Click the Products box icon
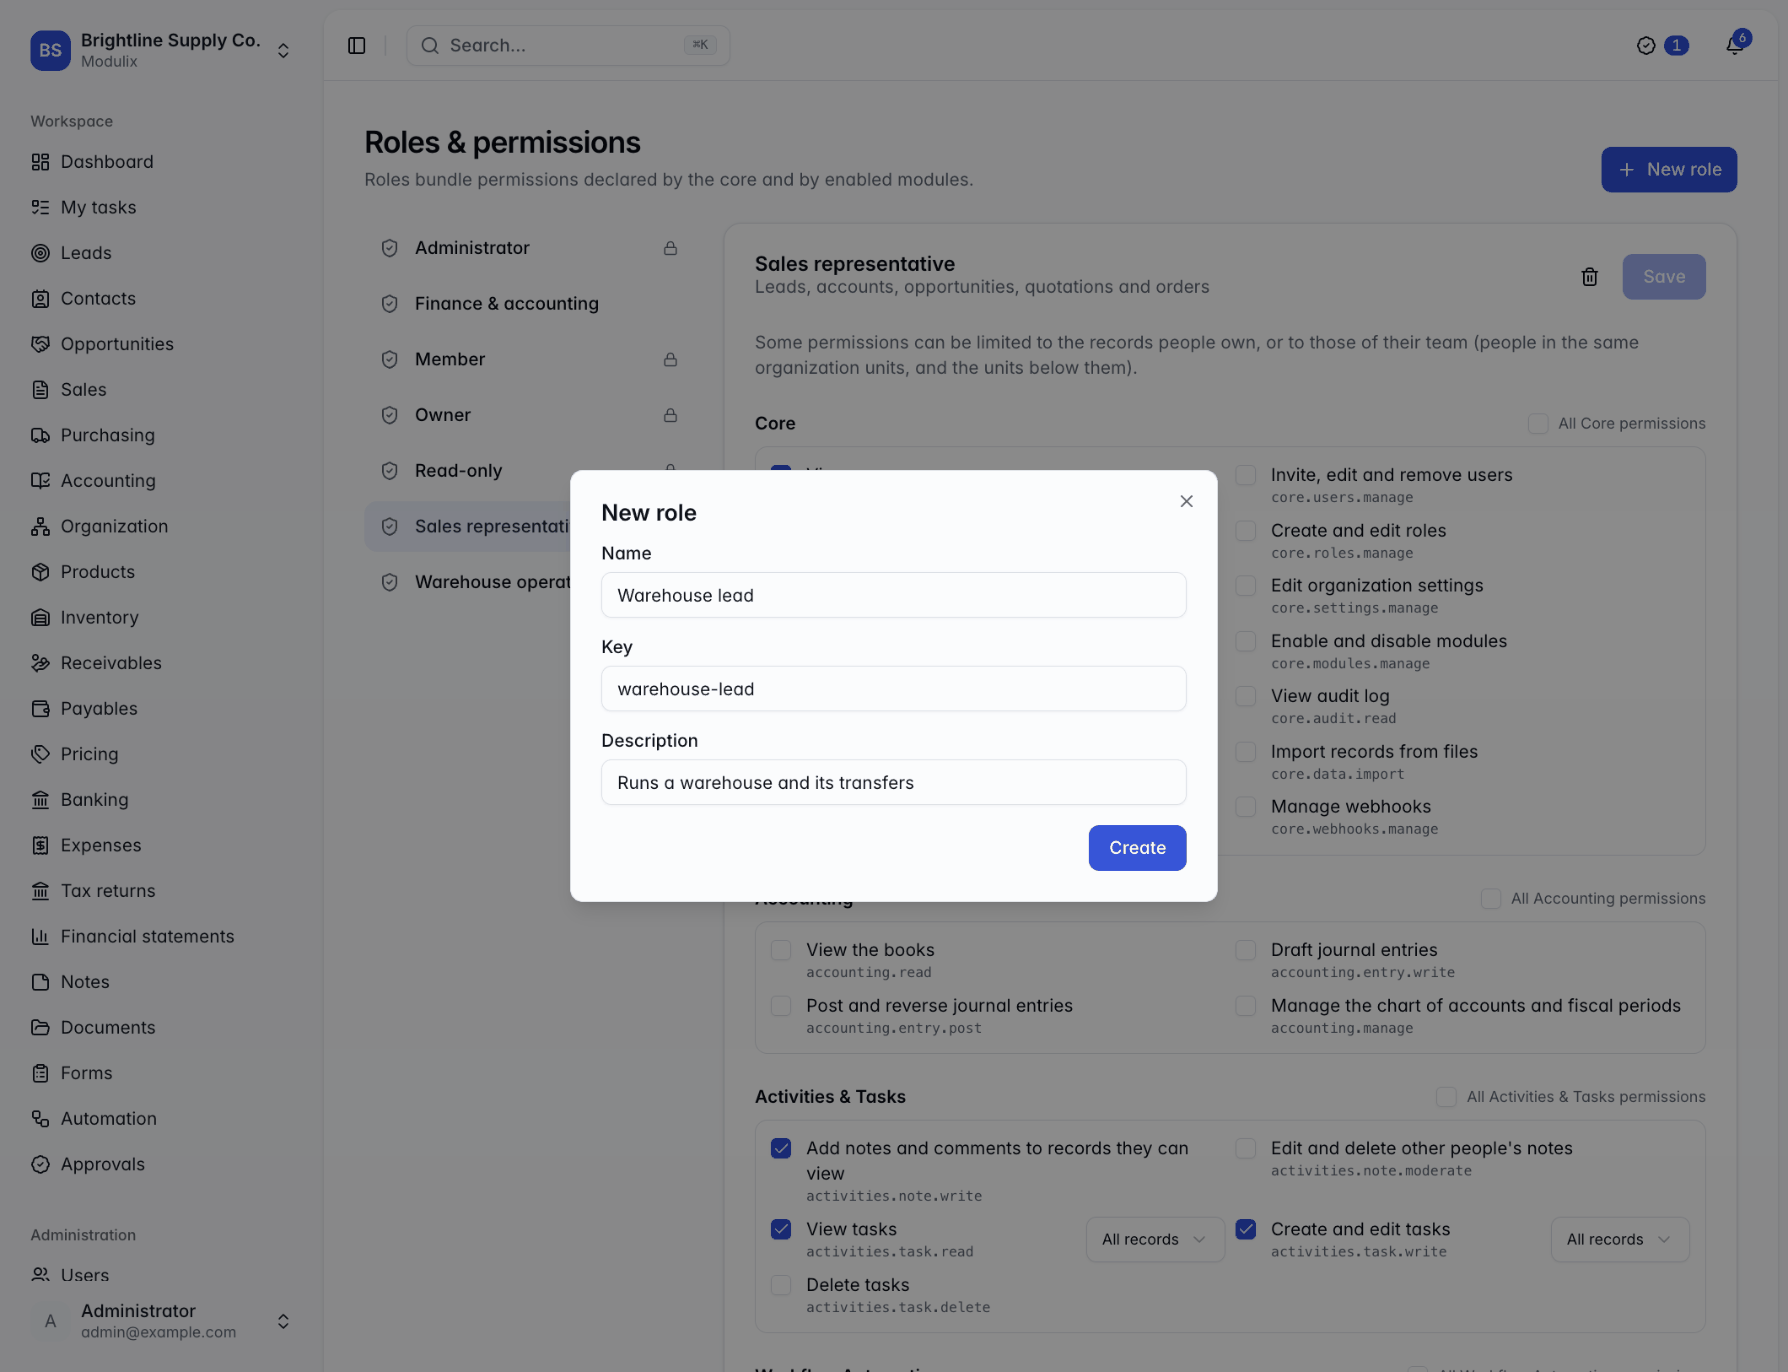The image size is (1788, 1372). pyautogui.click(x=40, y=572)
